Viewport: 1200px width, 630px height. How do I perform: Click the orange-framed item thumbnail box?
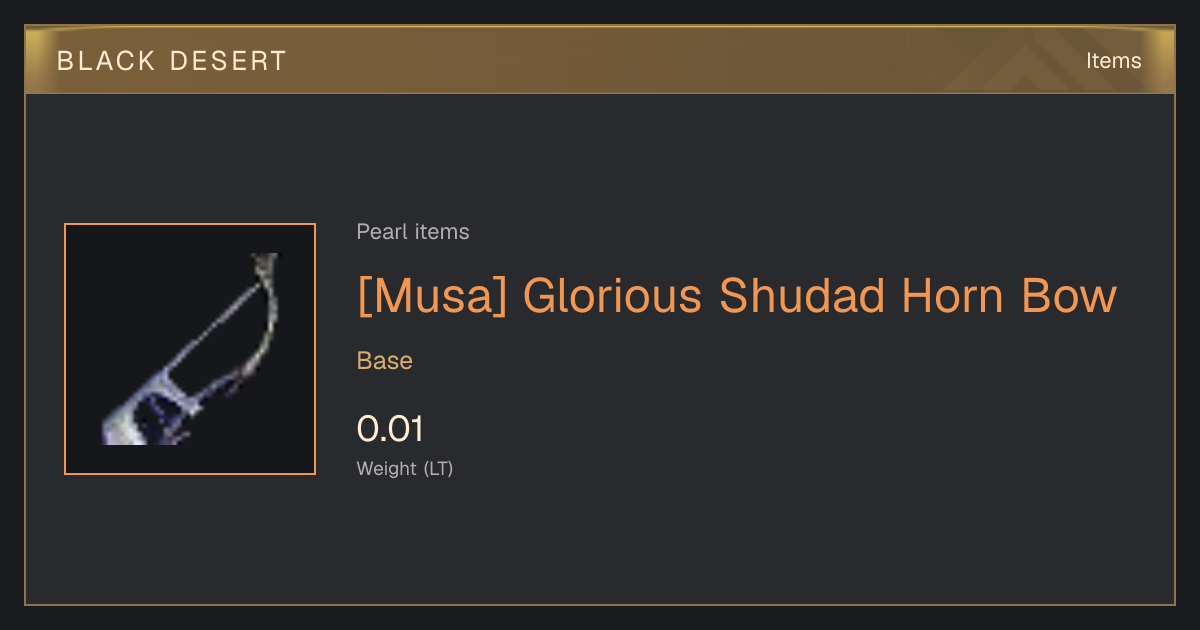(x=190, y=349)
